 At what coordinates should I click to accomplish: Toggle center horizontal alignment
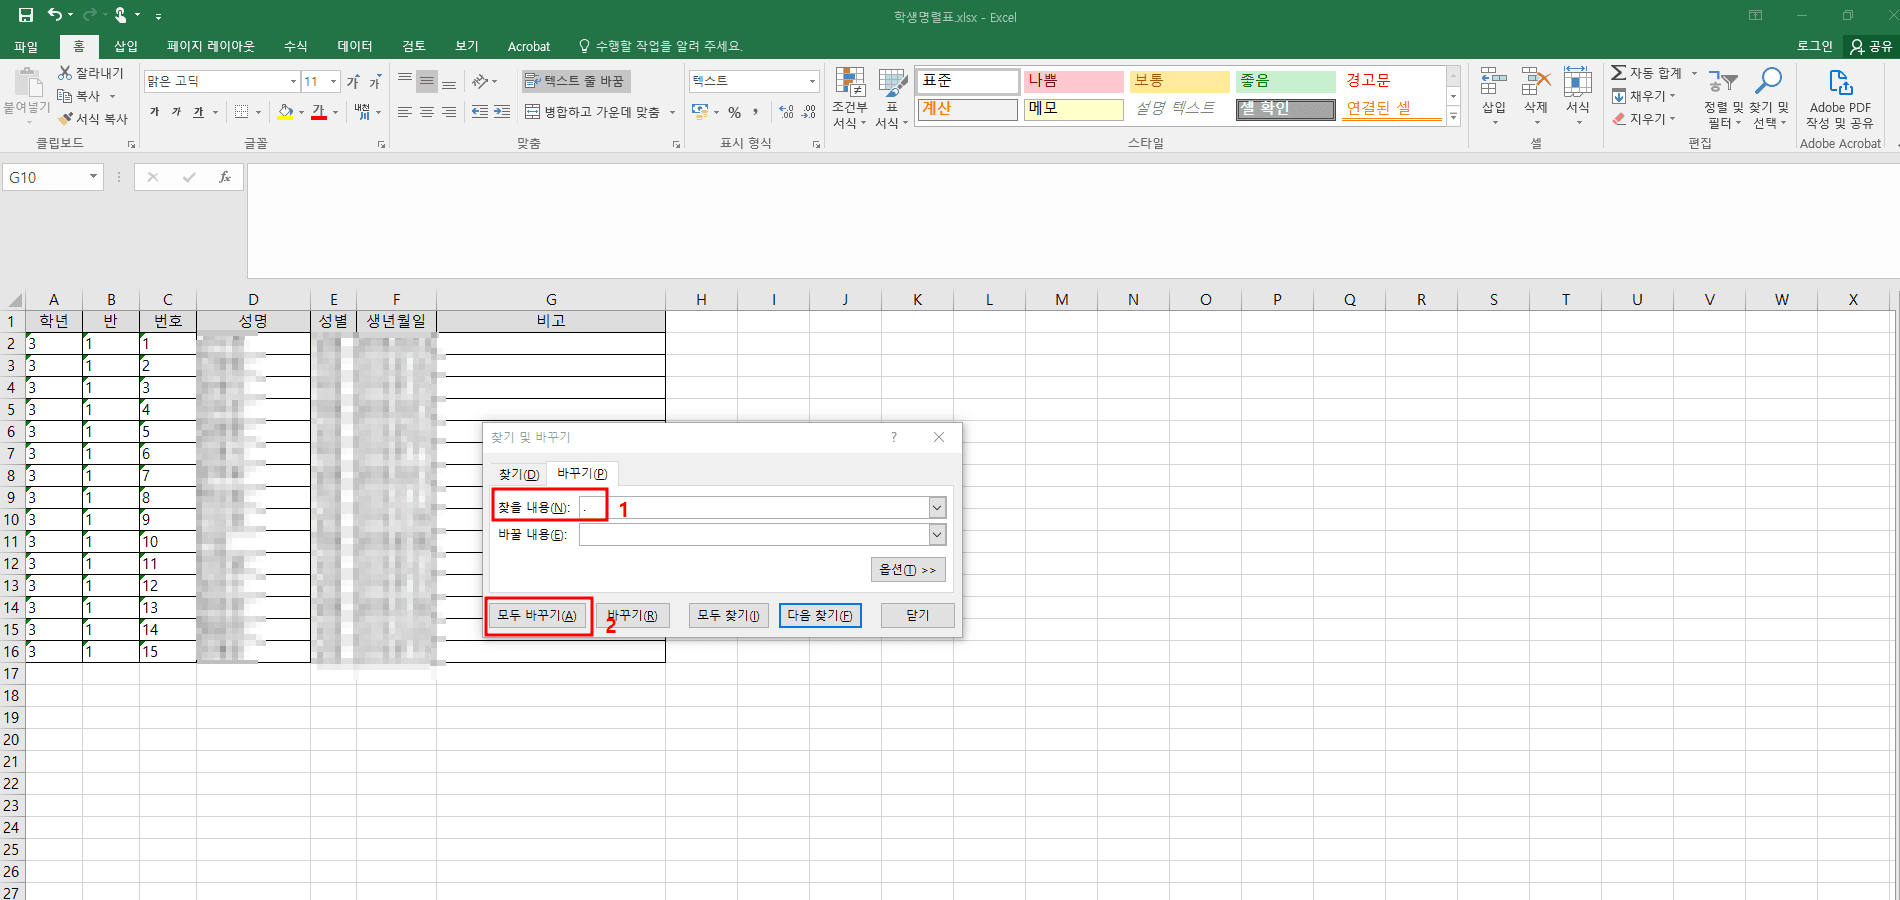click(427, 112)
